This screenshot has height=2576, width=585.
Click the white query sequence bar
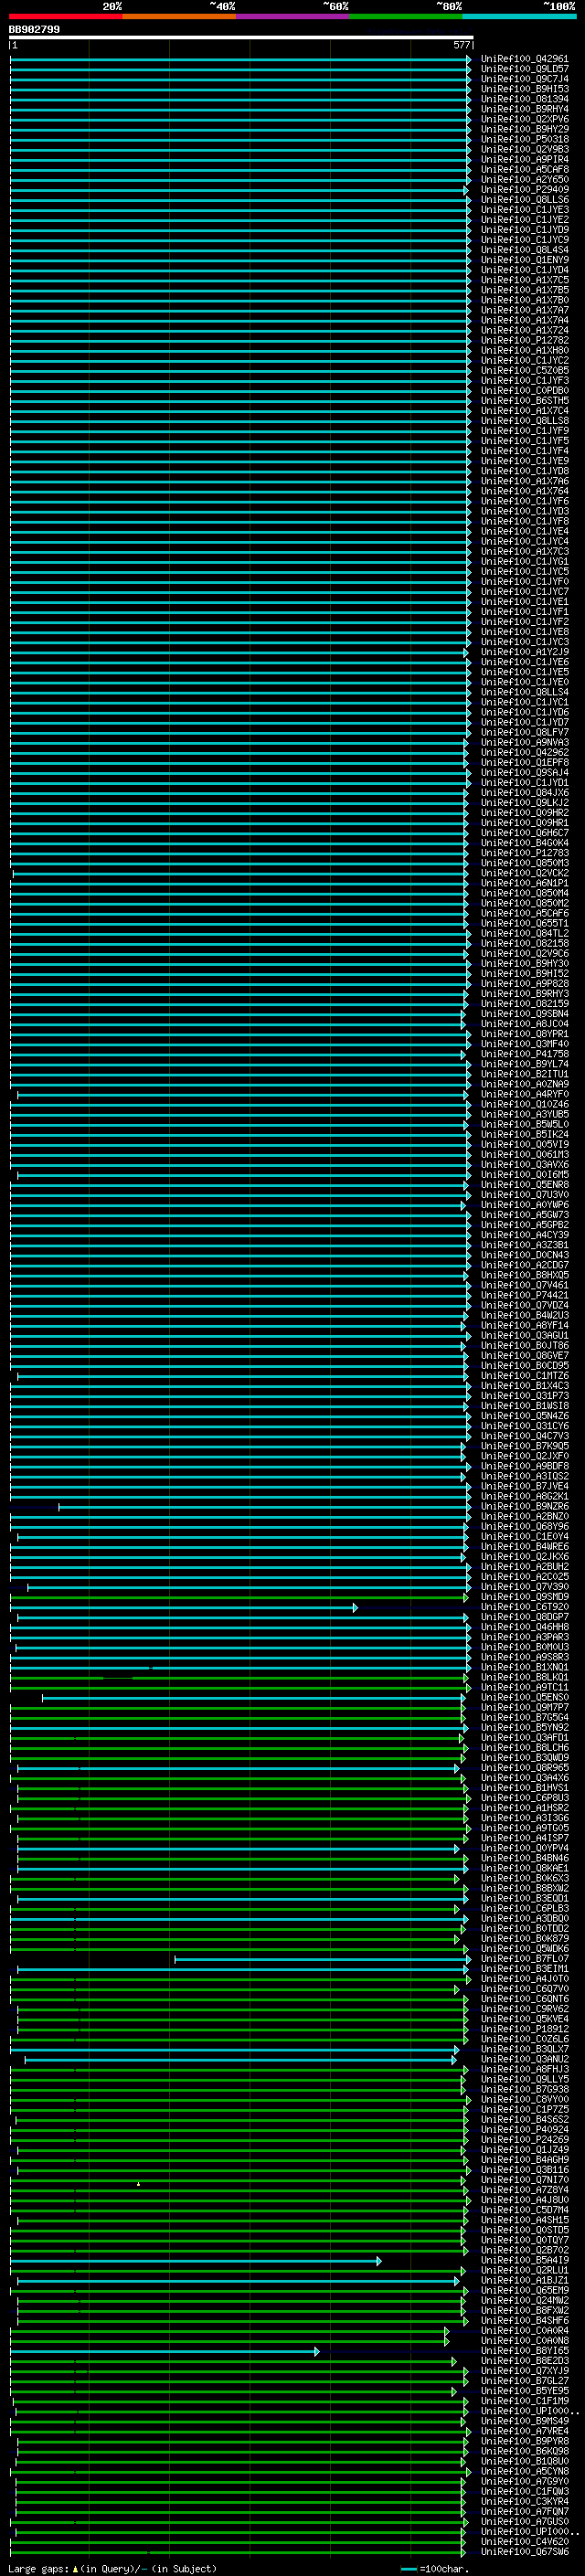click(x=241, y=37)
